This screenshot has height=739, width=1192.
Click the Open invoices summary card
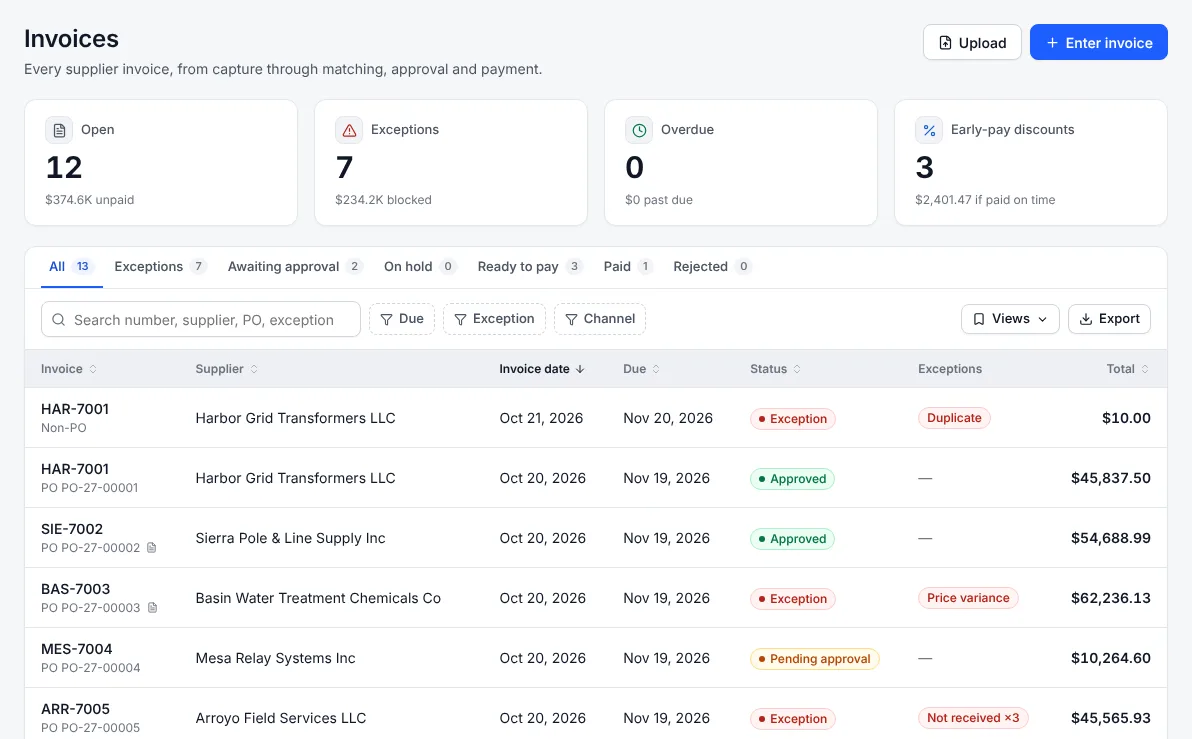160,163
